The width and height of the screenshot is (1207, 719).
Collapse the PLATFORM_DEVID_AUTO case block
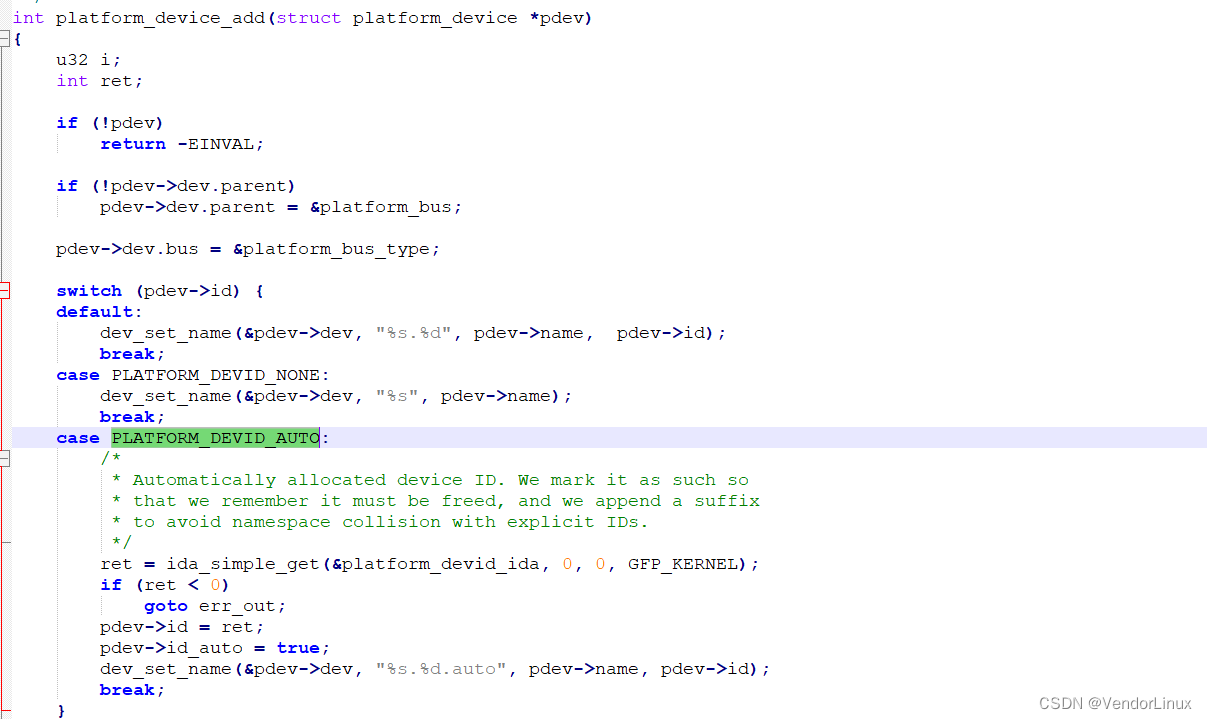(7, 458)
